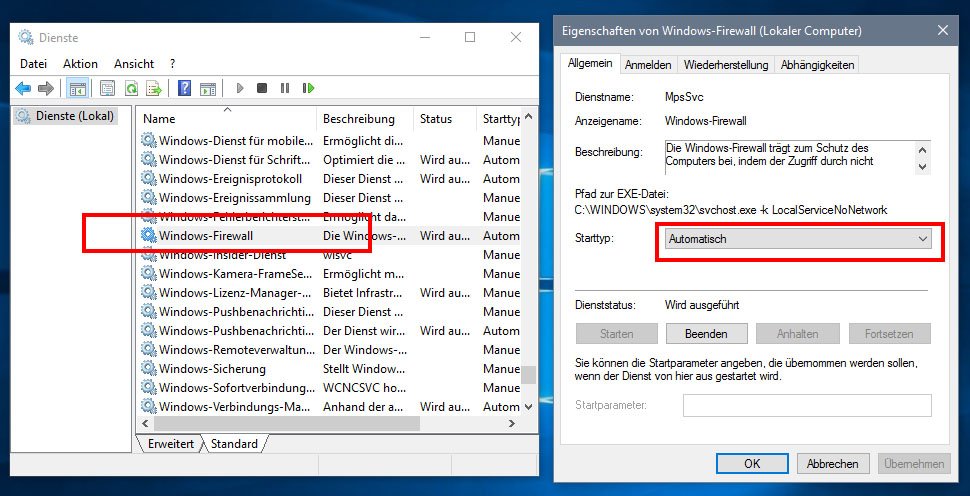
Task: Sort the list by Name column header
Action: click(x=227, y=119)
